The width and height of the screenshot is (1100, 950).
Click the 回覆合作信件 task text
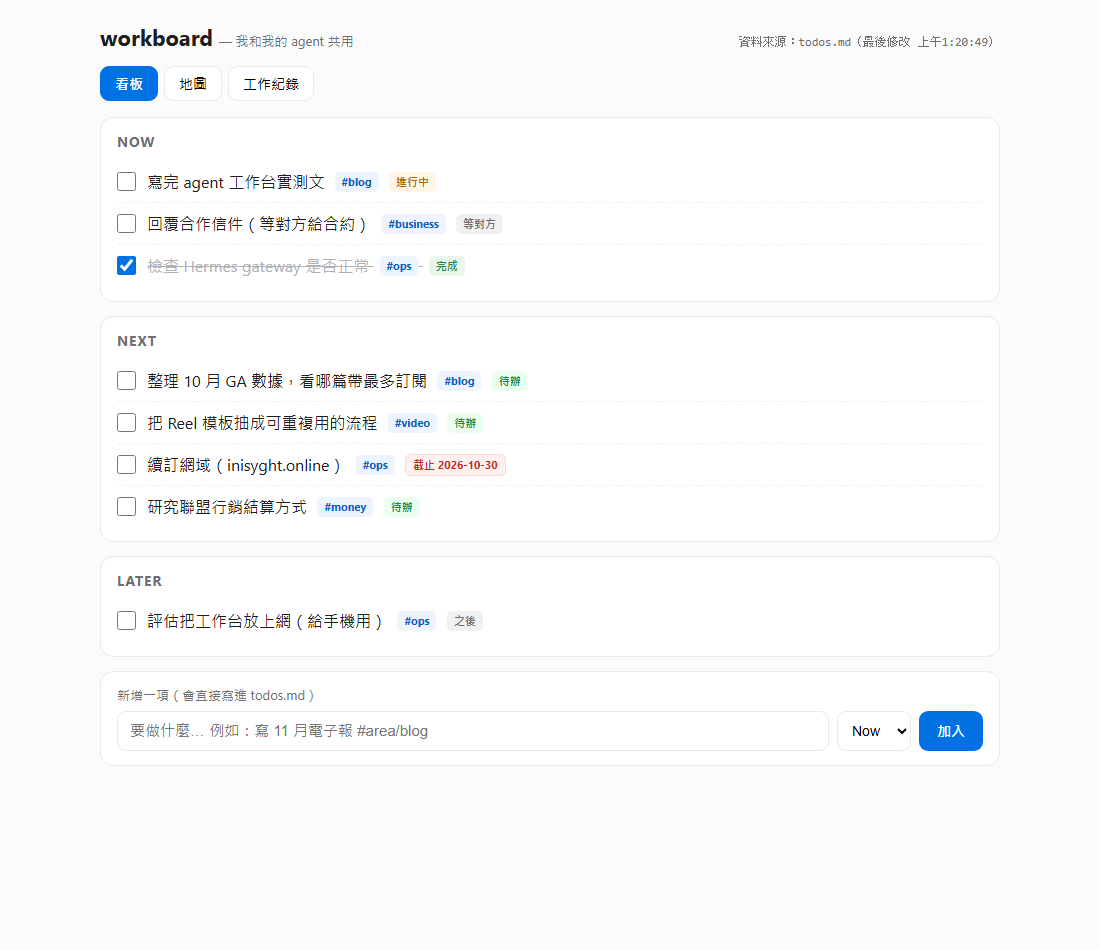[x=258, y=225]
